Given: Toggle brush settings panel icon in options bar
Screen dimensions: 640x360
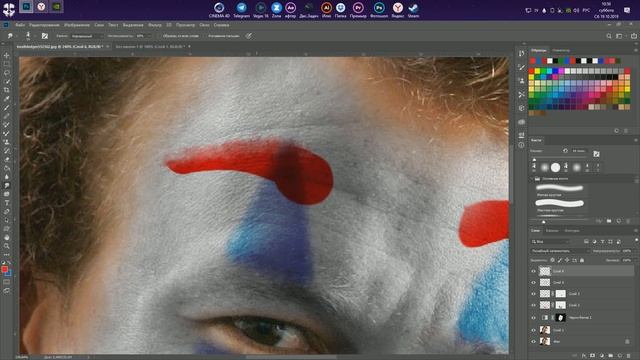Looking at the screenshot, I should tap(45, 36).
